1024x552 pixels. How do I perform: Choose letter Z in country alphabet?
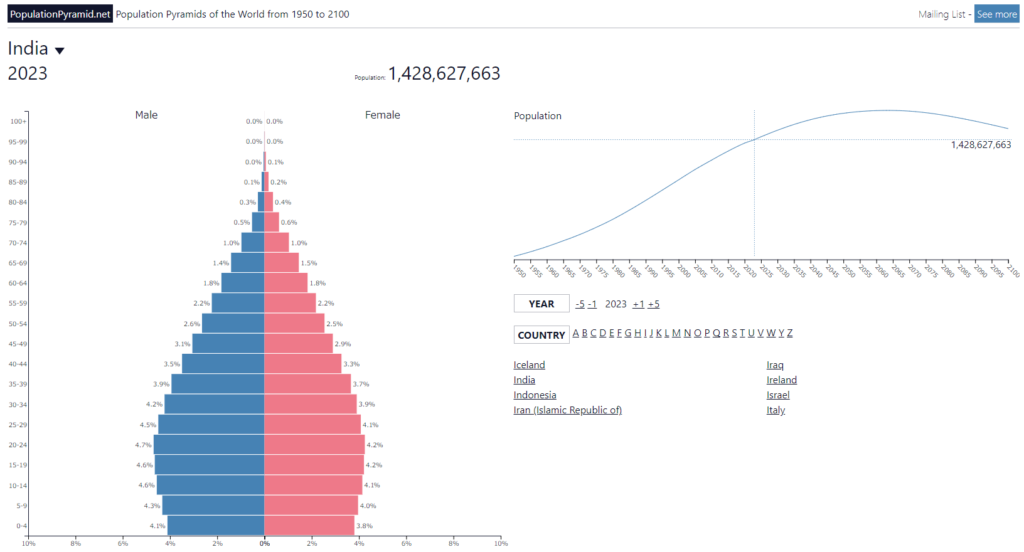tap(789, 334)
